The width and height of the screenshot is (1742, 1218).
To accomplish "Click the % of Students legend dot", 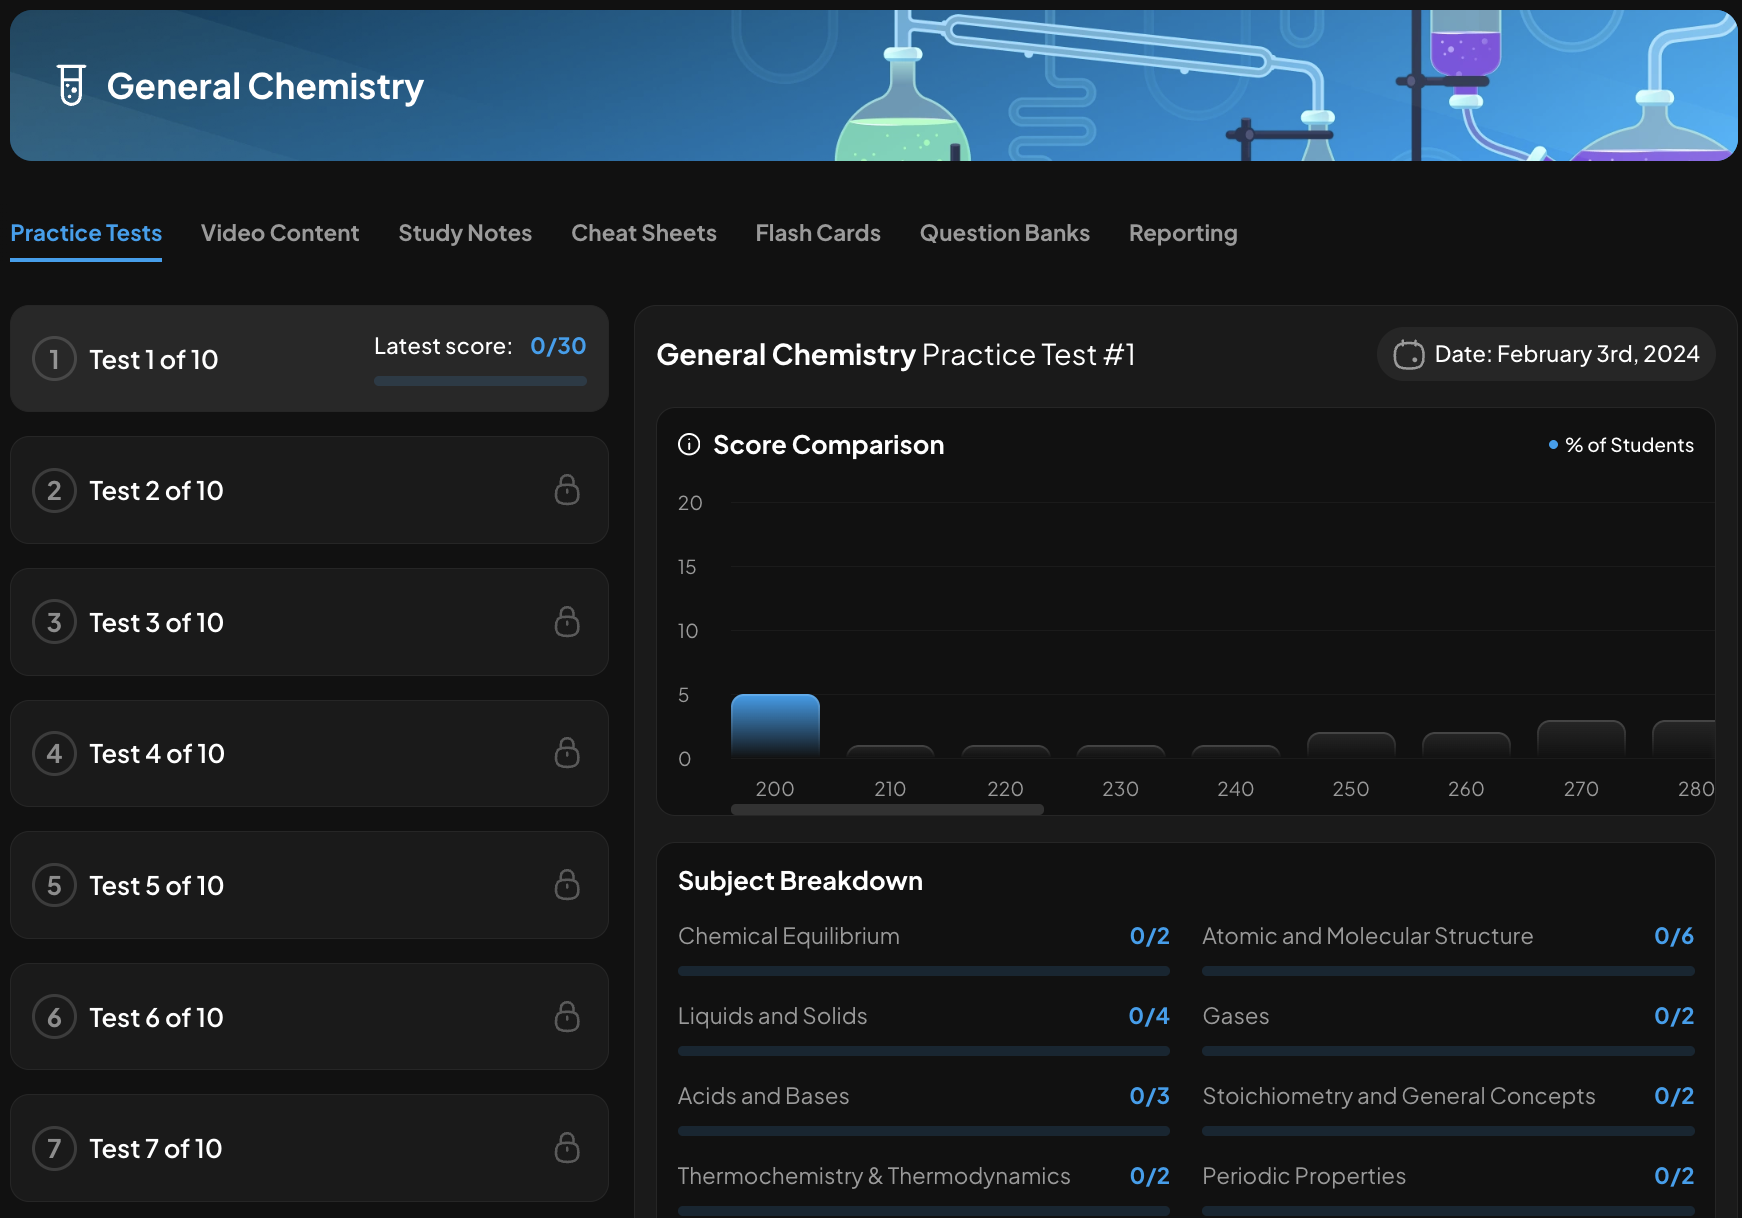I will (1553, 445).
